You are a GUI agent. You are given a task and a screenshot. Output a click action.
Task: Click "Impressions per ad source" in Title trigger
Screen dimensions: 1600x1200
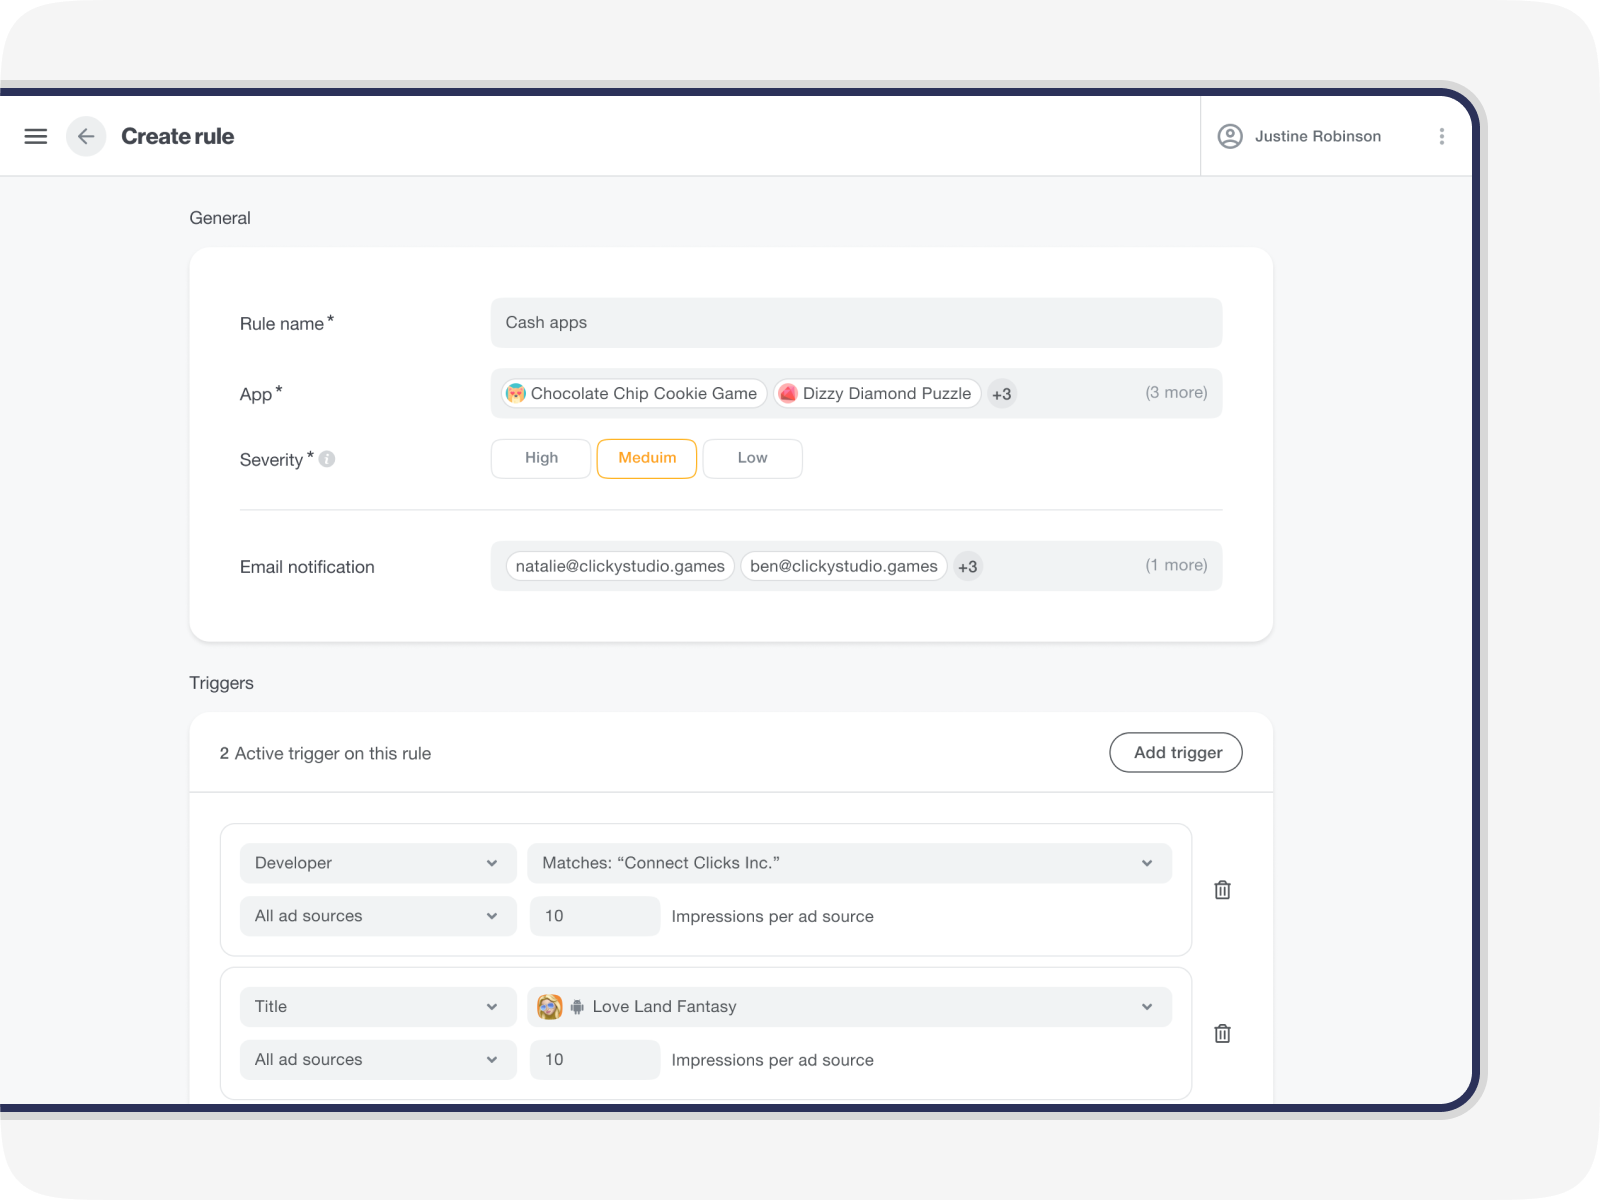(772, 1061)
